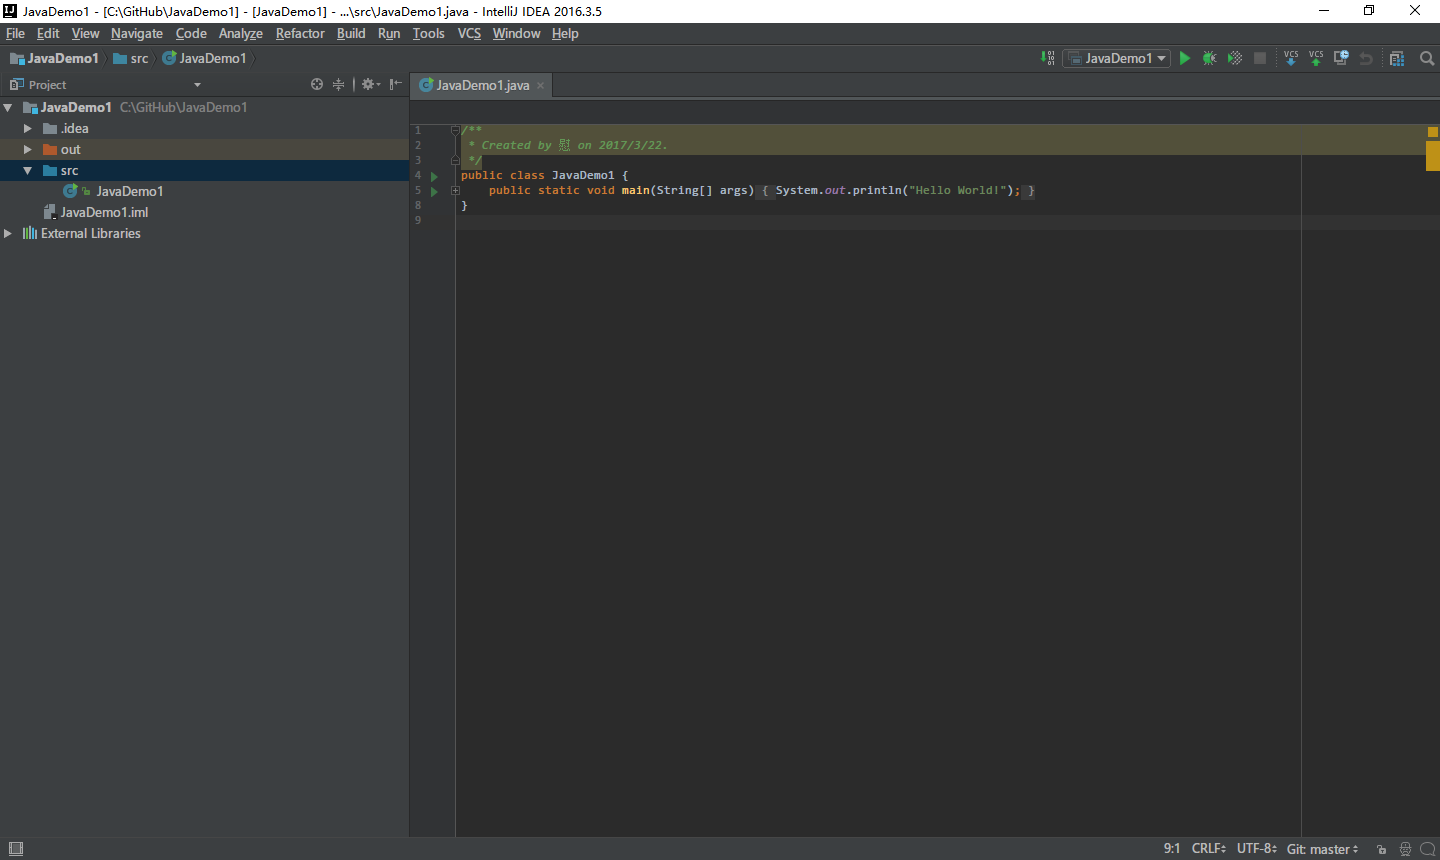Image resolution: width=1440 pixels, height=860 pixels.
Task: Open the JavaDemo1 run configuration dropdown
Action: [x=1116, y=58]
